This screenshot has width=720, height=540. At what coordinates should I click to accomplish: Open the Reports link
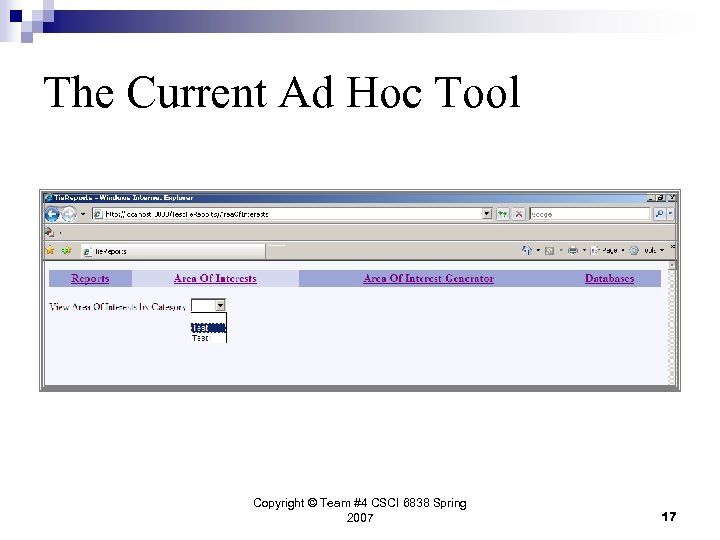[90, 278]
